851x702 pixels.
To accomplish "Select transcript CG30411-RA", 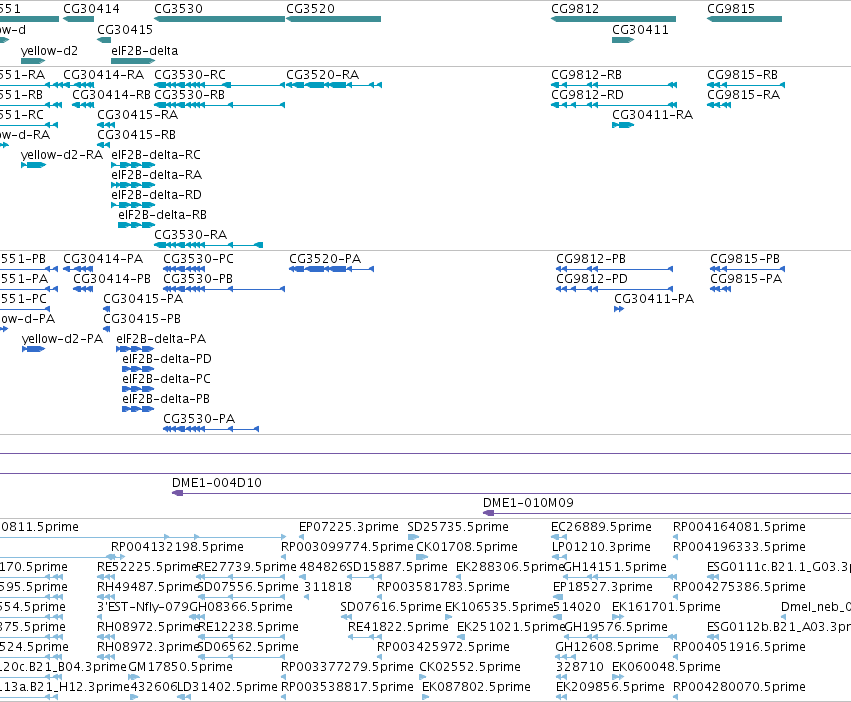I will pos(652,115).
